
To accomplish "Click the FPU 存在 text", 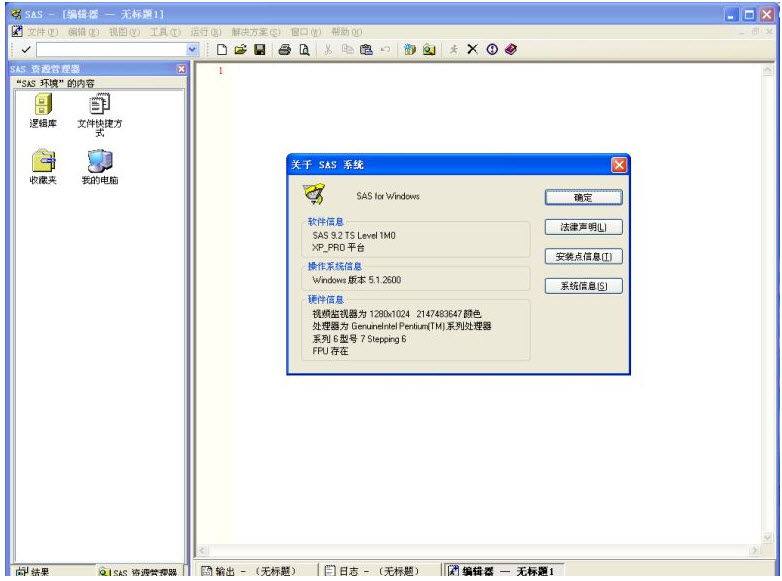I will (x=330, y=351).
